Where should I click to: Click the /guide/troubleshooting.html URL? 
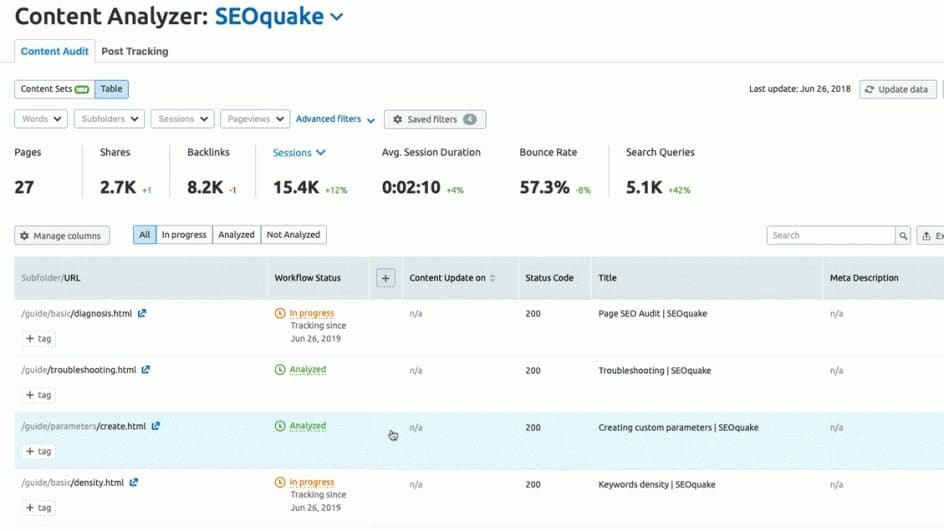pos(79,370)
